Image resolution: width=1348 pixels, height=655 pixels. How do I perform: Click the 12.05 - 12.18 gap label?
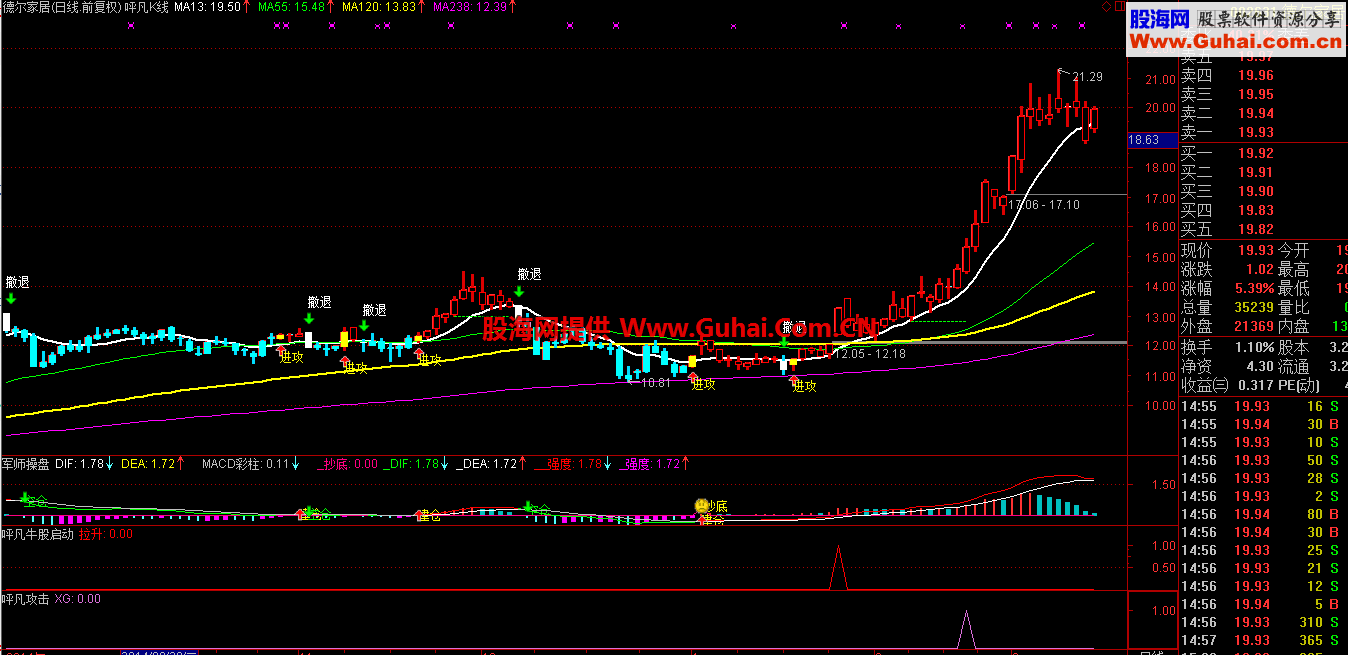871,354
